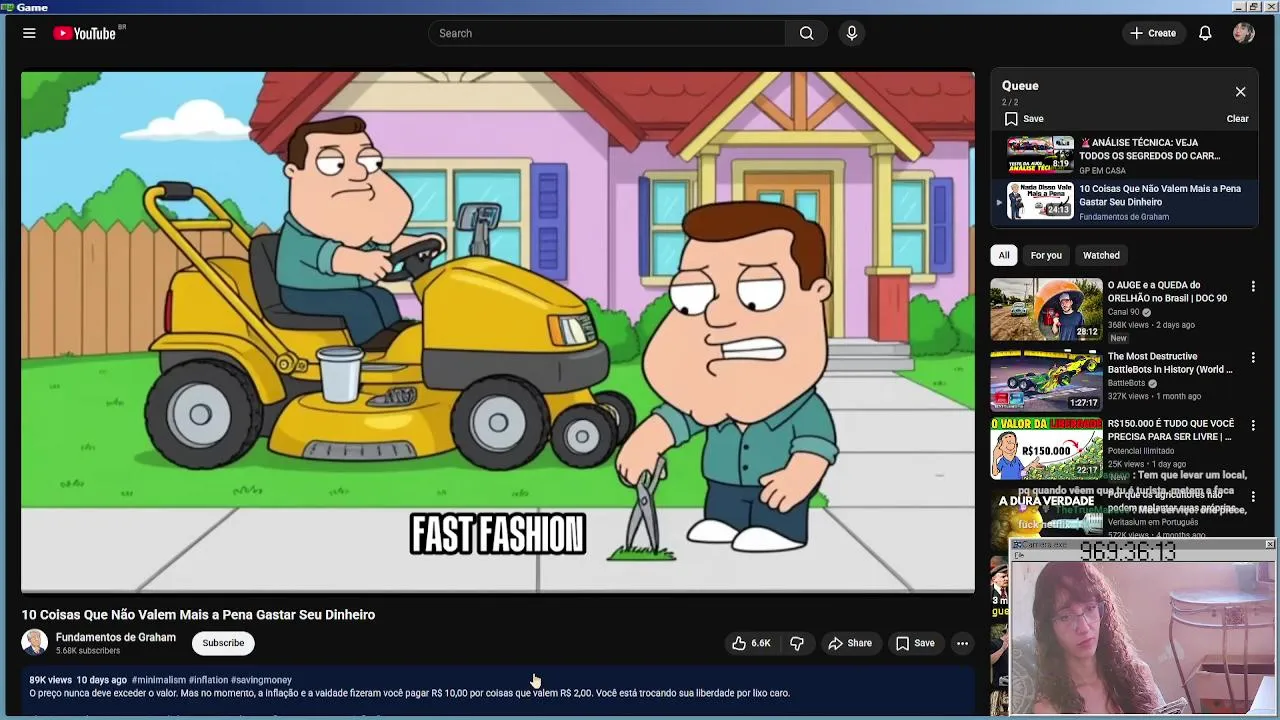Open Fundamentos de Graham channel avatar
1280x720 pixels.
click(35, 642)
